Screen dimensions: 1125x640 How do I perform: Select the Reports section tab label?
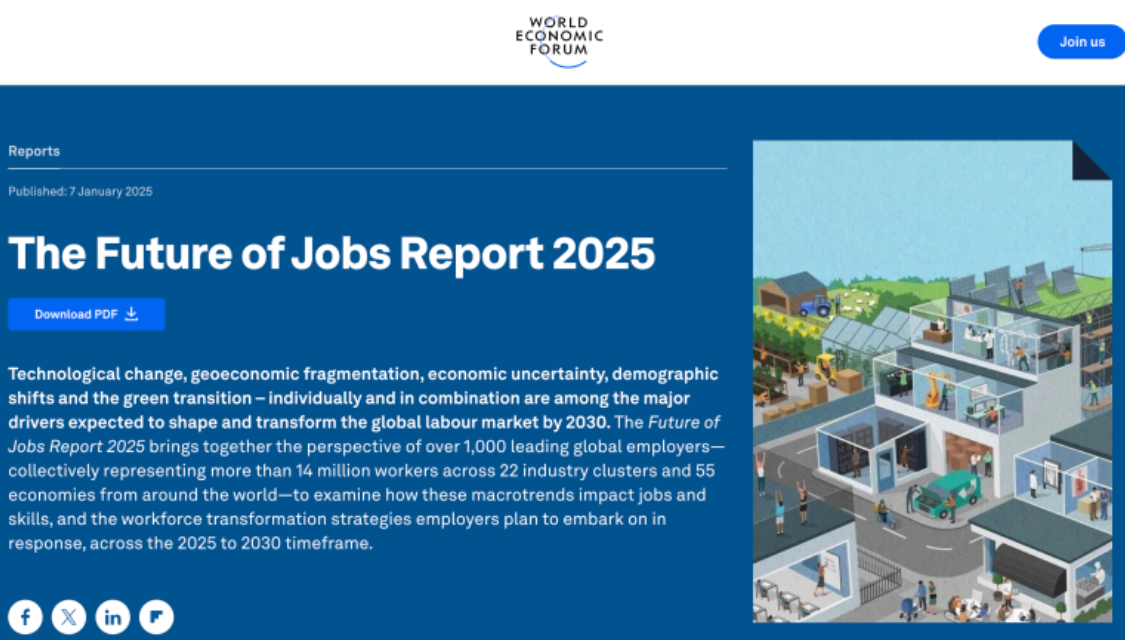[x=34, y=151]
